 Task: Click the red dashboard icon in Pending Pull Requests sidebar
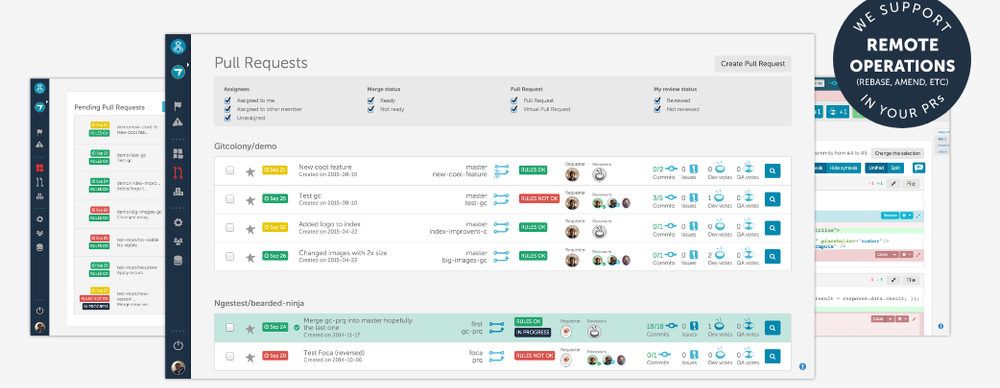pyautogui.click(x=40, y=168)
